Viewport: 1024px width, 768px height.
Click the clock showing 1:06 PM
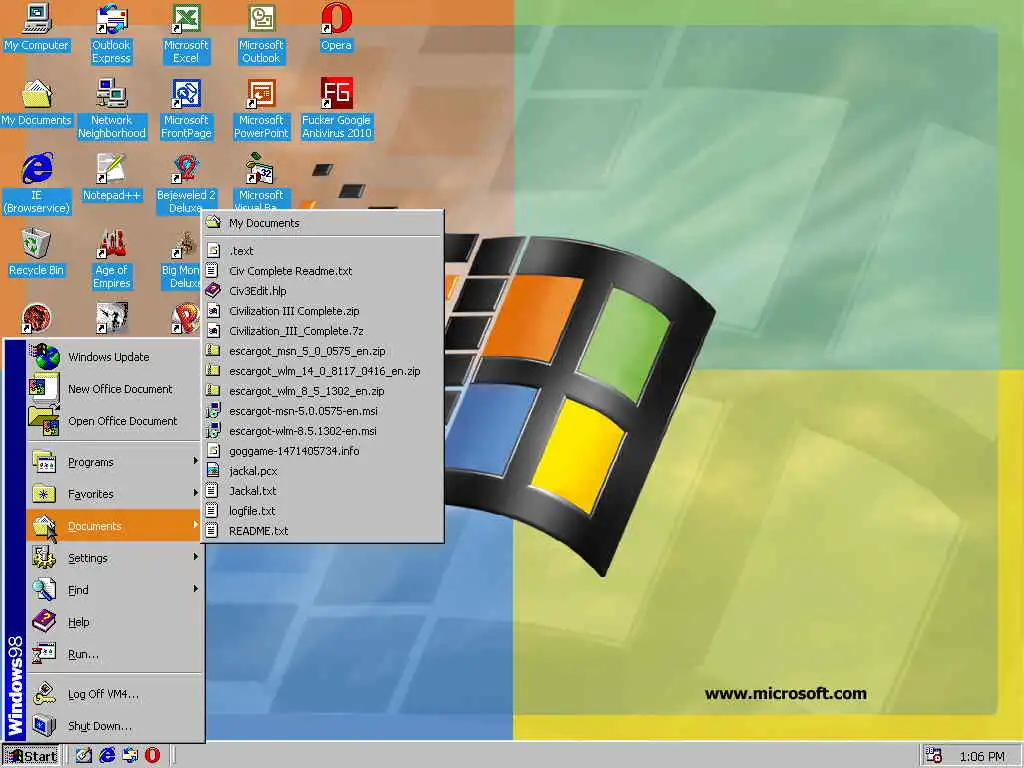pos(982,756)
